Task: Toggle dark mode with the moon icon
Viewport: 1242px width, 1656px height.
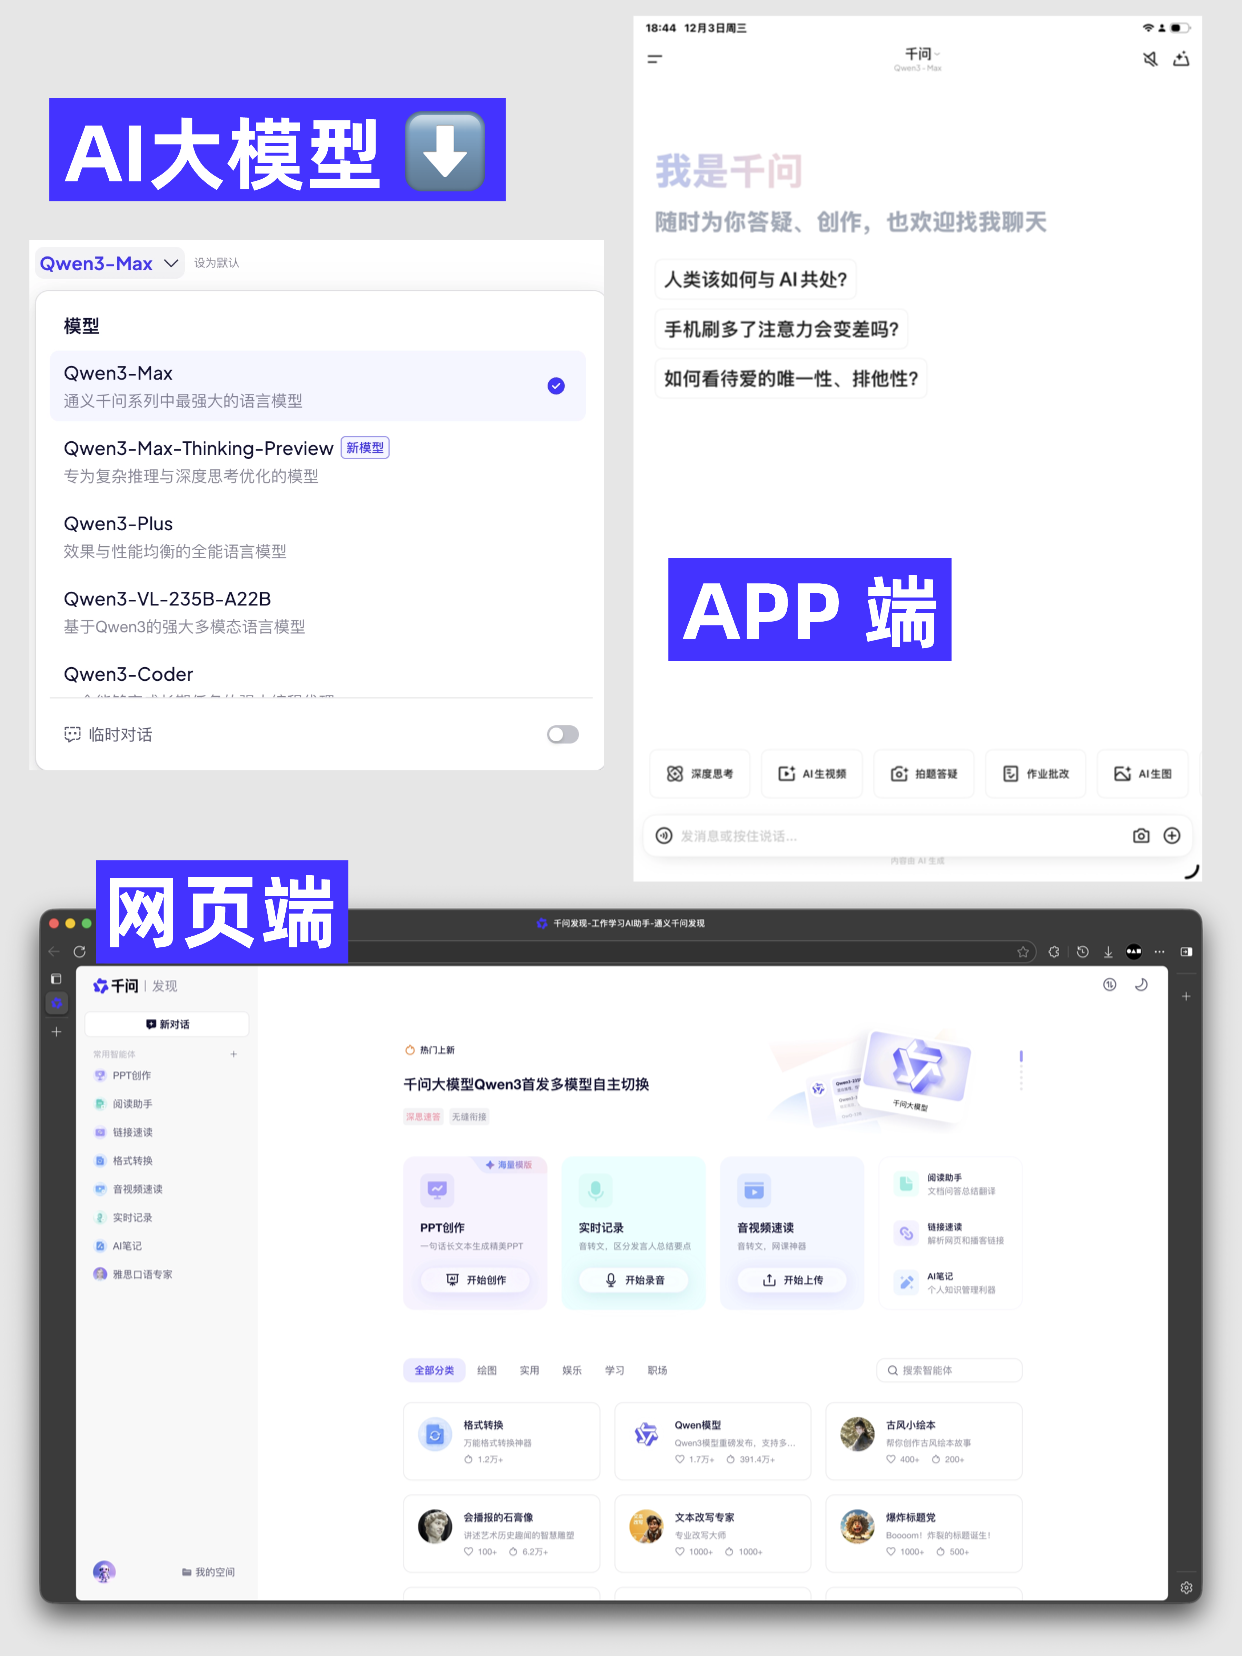Action: [x=1141, y=985]
